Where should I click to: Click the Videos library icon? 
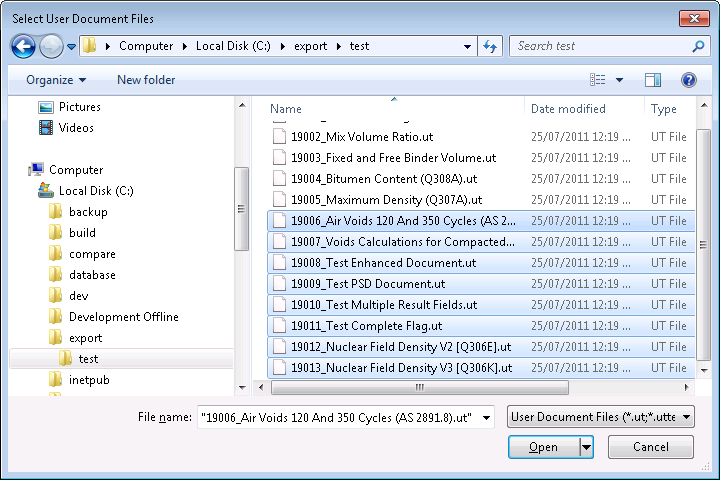[46, 128]
